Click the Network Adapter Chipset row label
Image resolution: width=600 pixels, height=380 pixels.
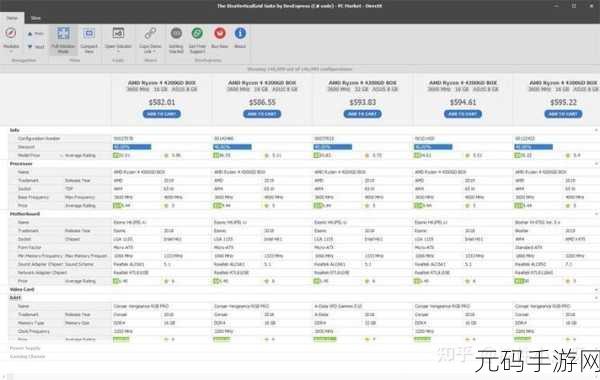tap(42, 273)
